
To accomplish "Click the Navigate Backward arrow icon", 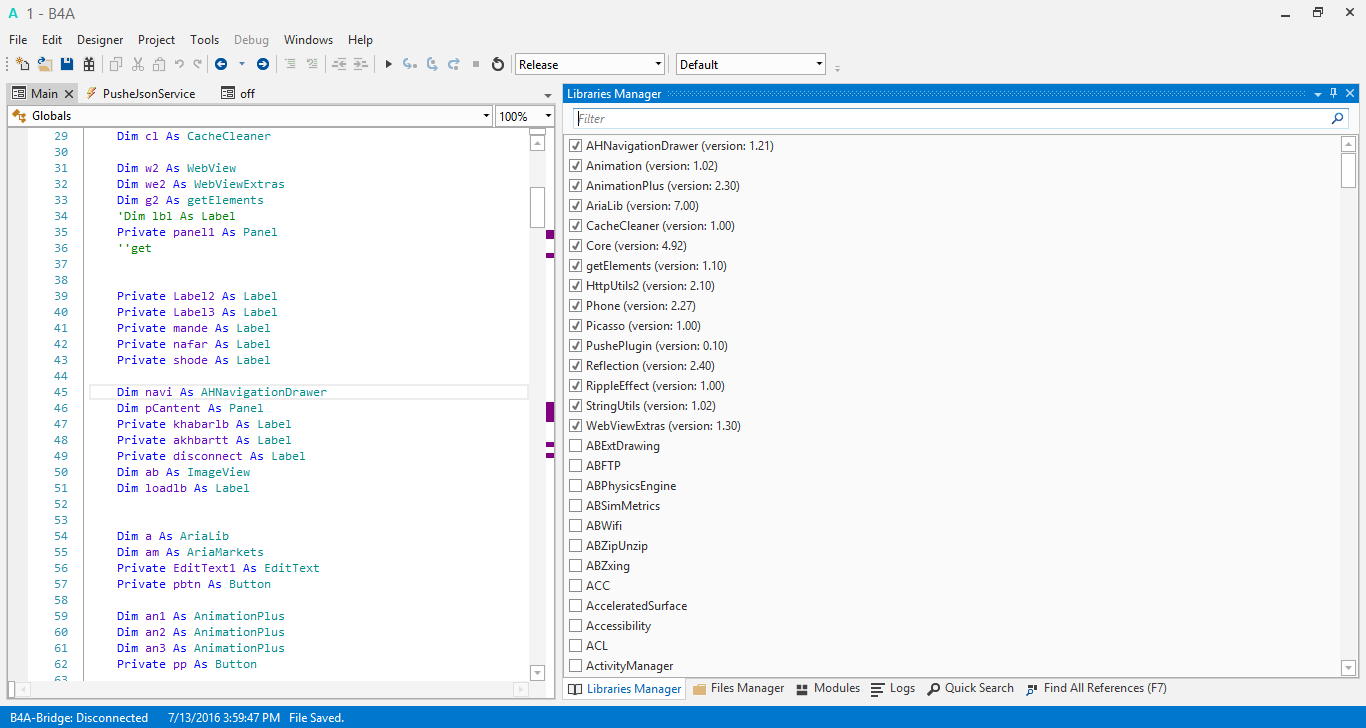I will (x=221, y=64).
